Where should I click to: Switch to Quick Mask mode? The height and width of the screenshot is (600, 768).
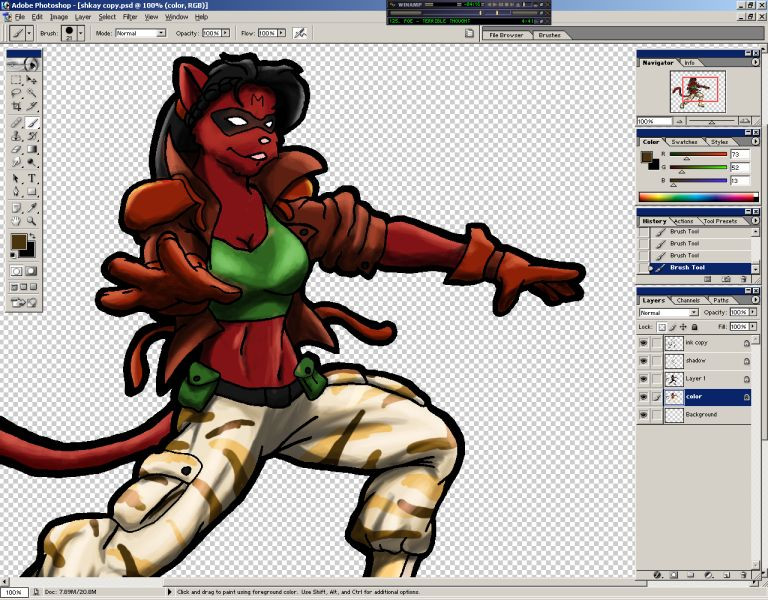point(31,271)
